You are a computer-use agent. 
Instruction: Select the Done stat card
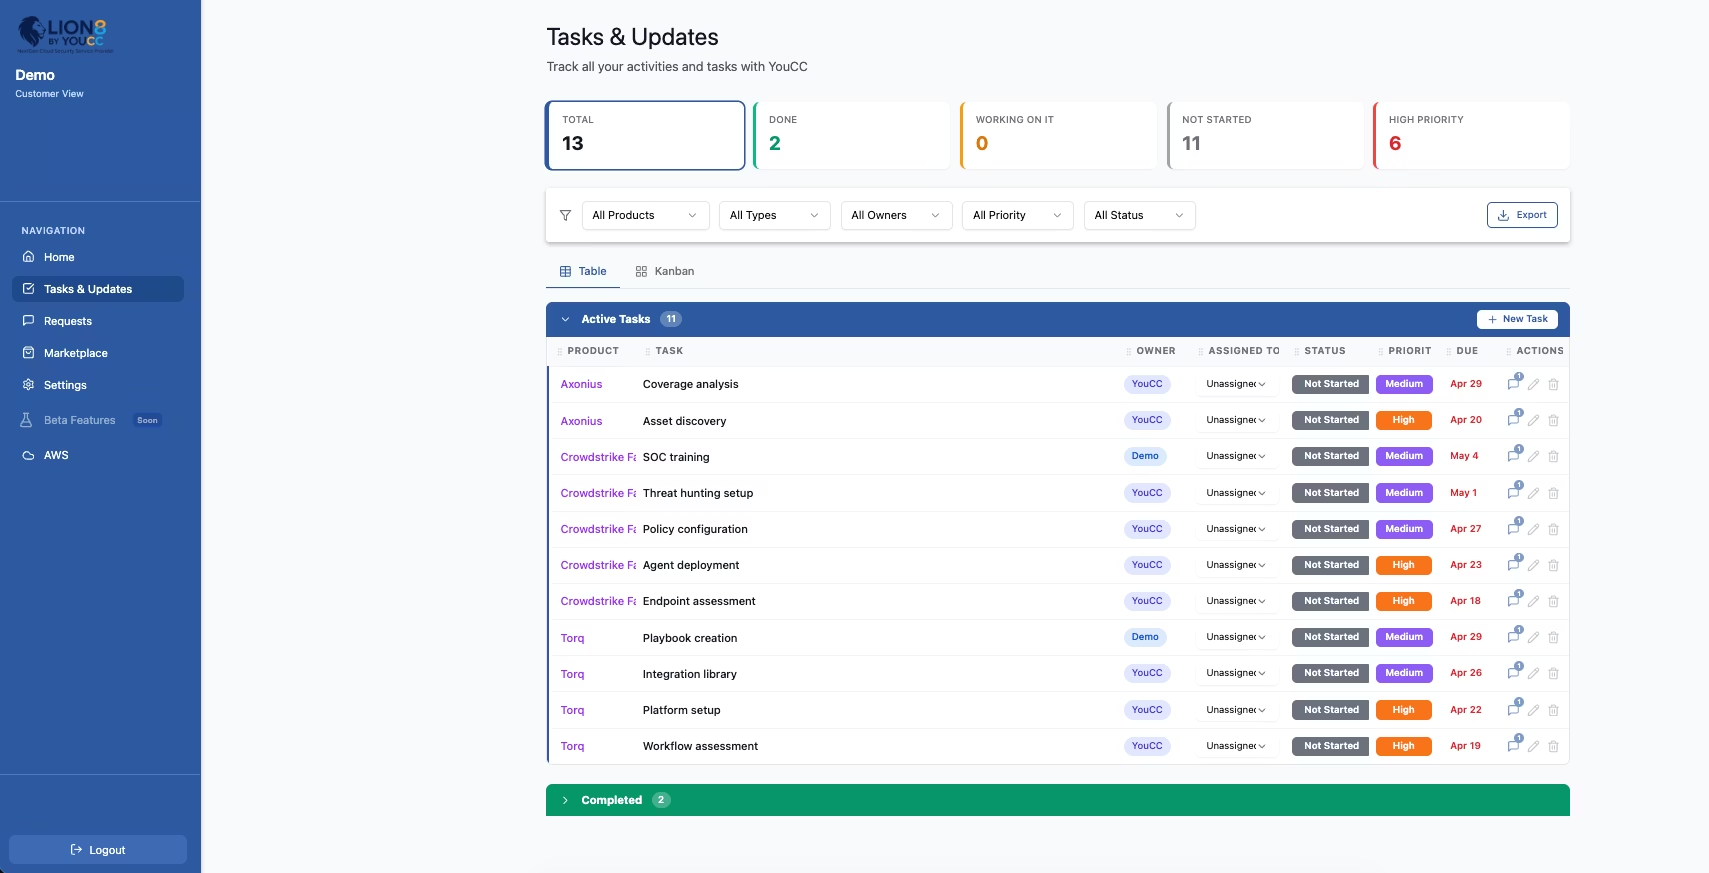point(851,135)
